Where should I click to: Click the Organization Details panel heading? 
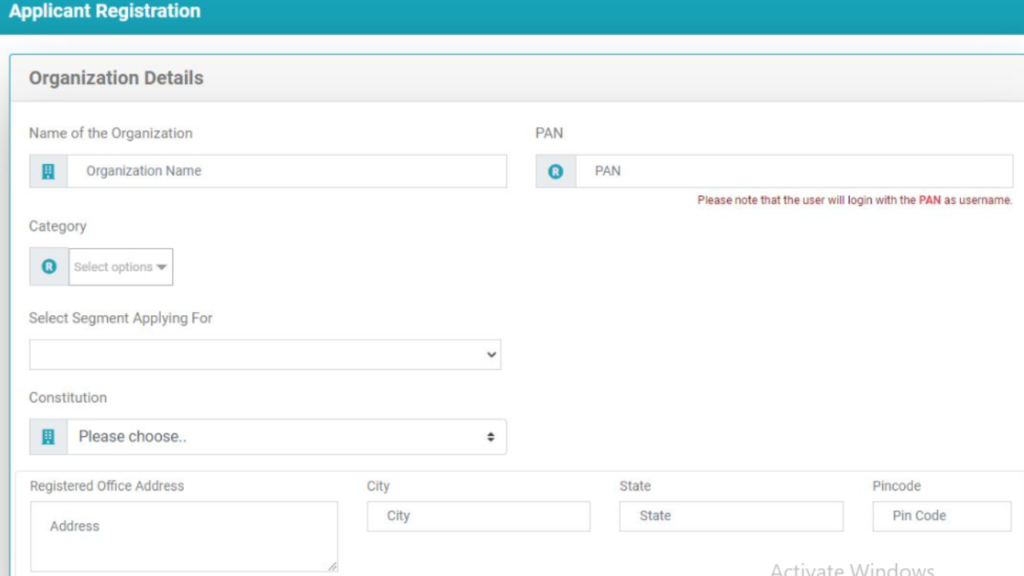click(116, 78)
